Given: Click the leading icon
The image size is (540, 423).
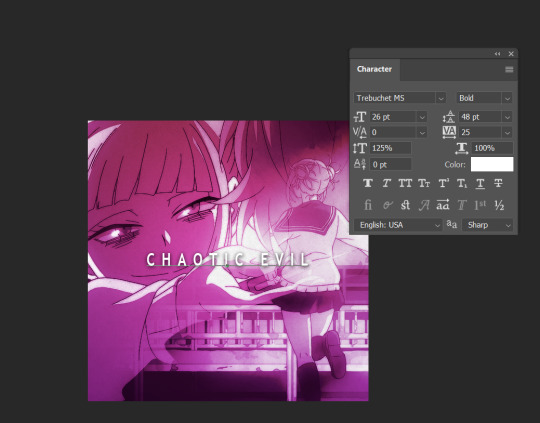Looking at the screenshot, I should tap(449, 117).
